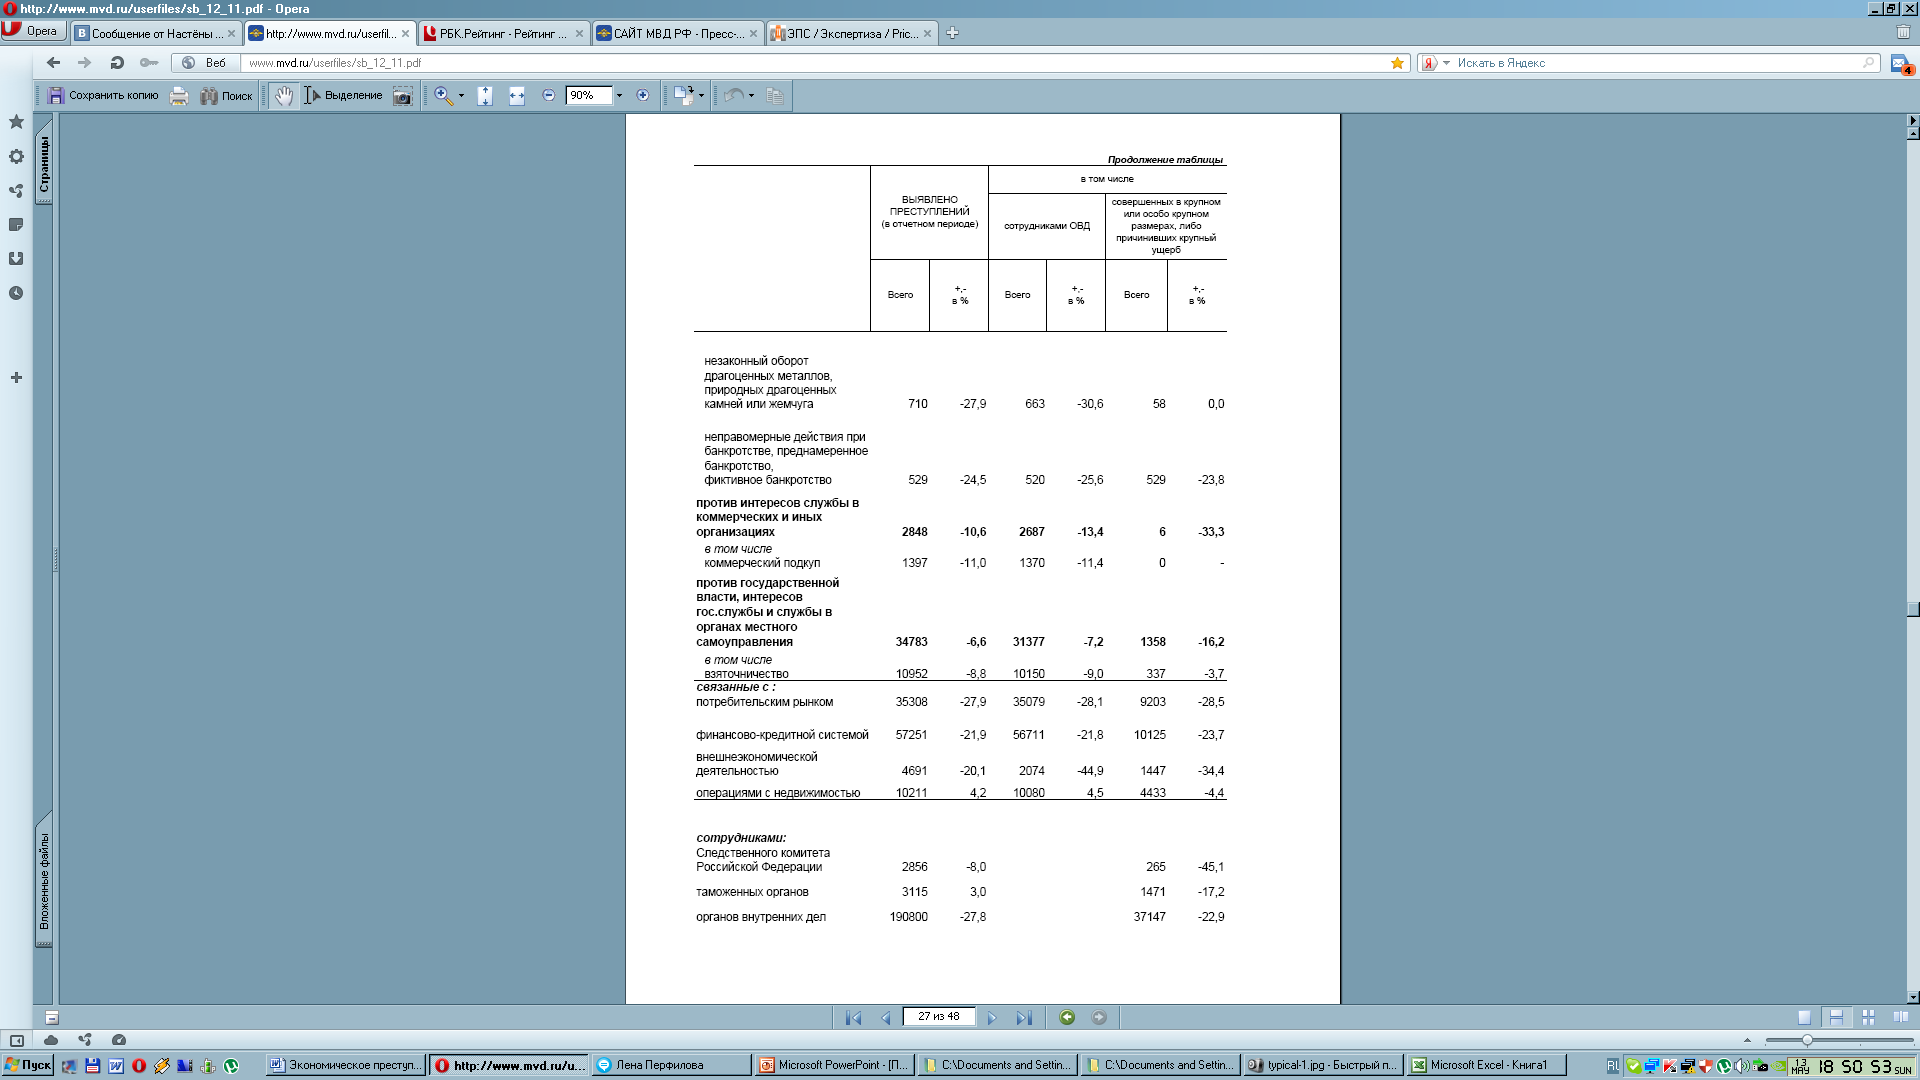Go to last page of PDF
Viewport: 1920px width, 1080px height.
(x=1024, y=1017)
